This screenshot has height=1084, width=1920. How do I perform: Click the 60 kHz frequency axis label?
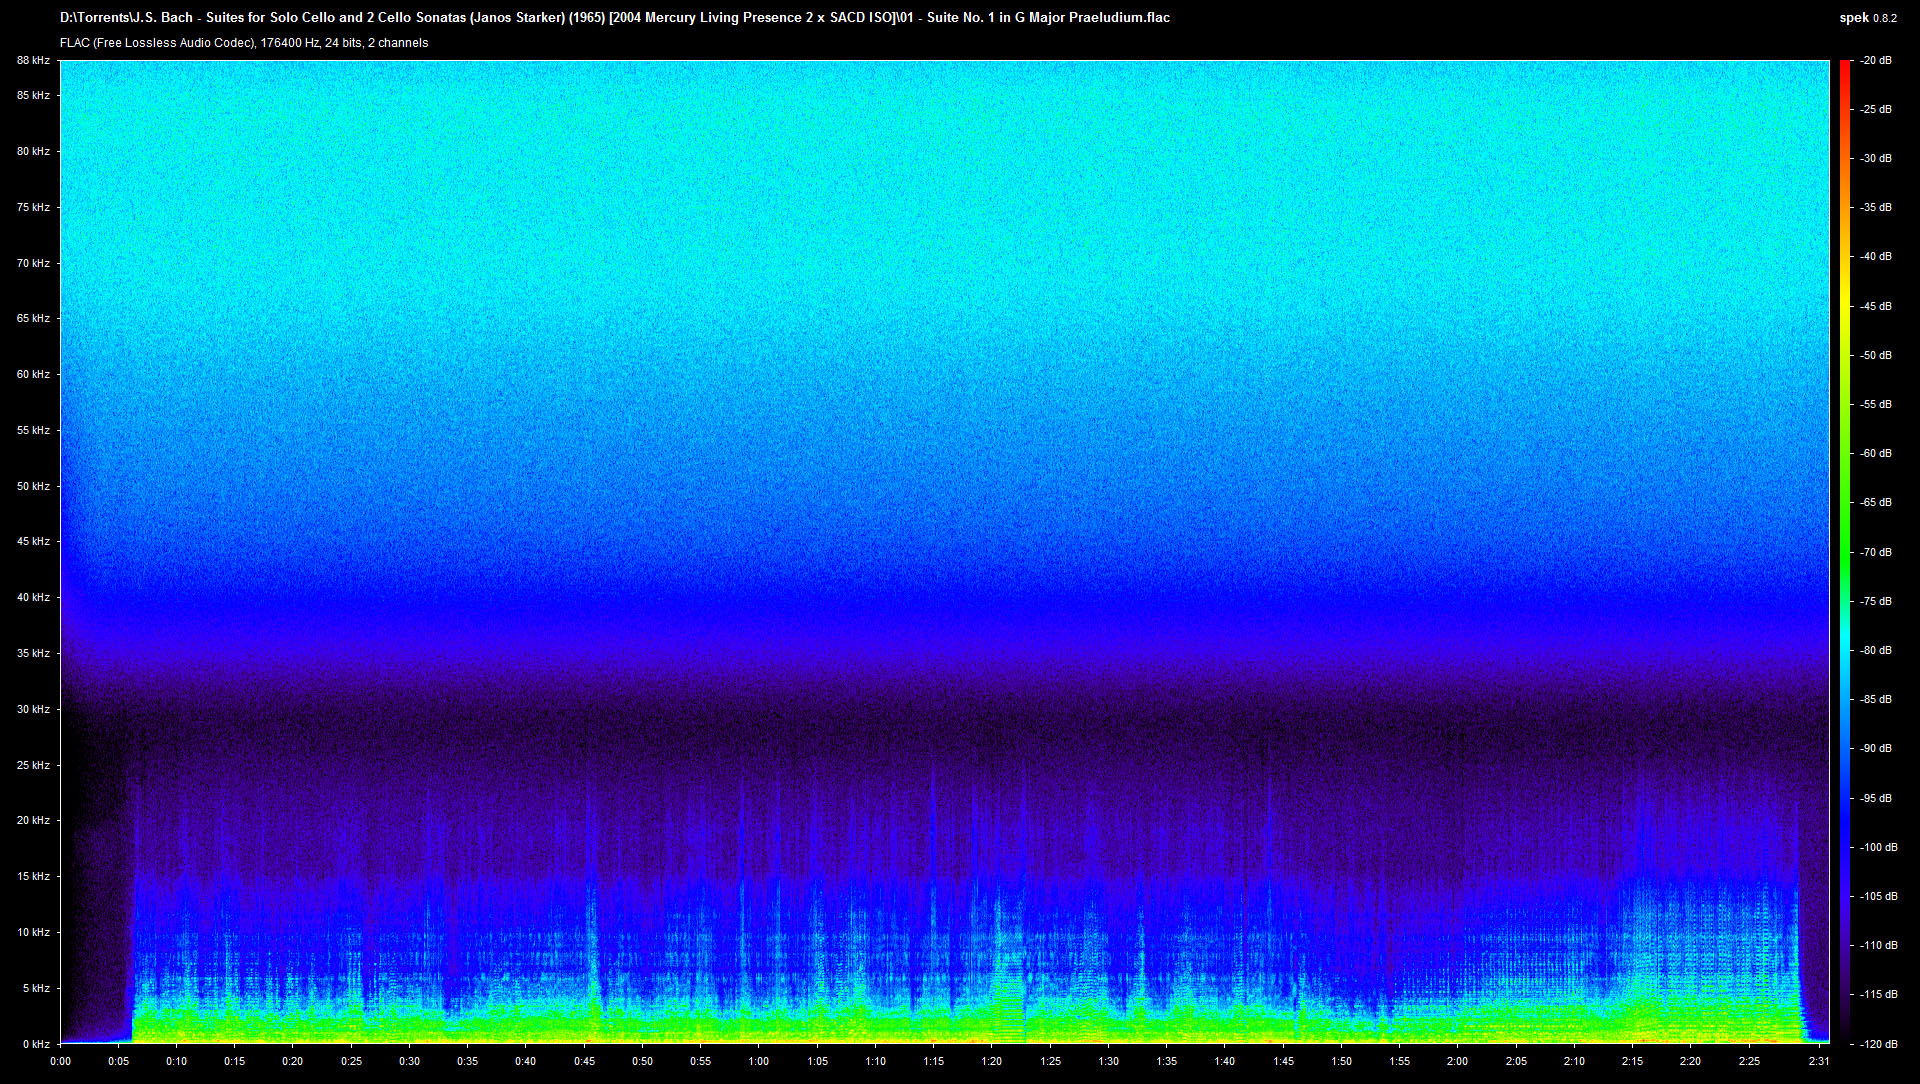(x=33, y=375)
